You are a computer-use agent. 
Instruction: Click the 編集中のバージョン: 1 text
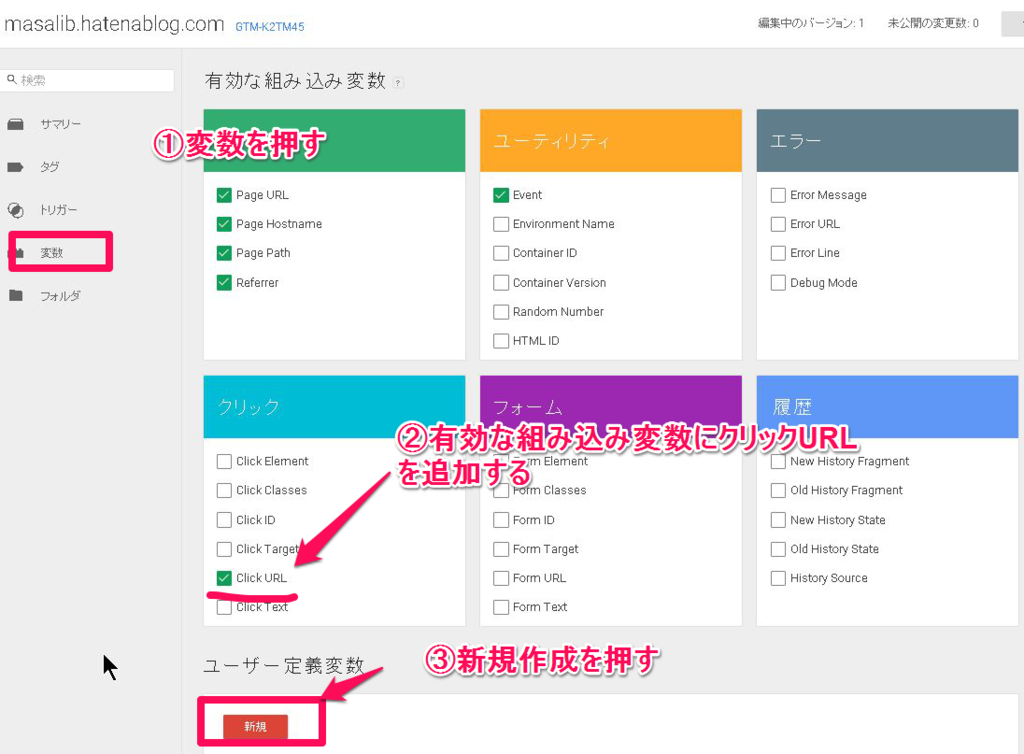tap(810, 24)
